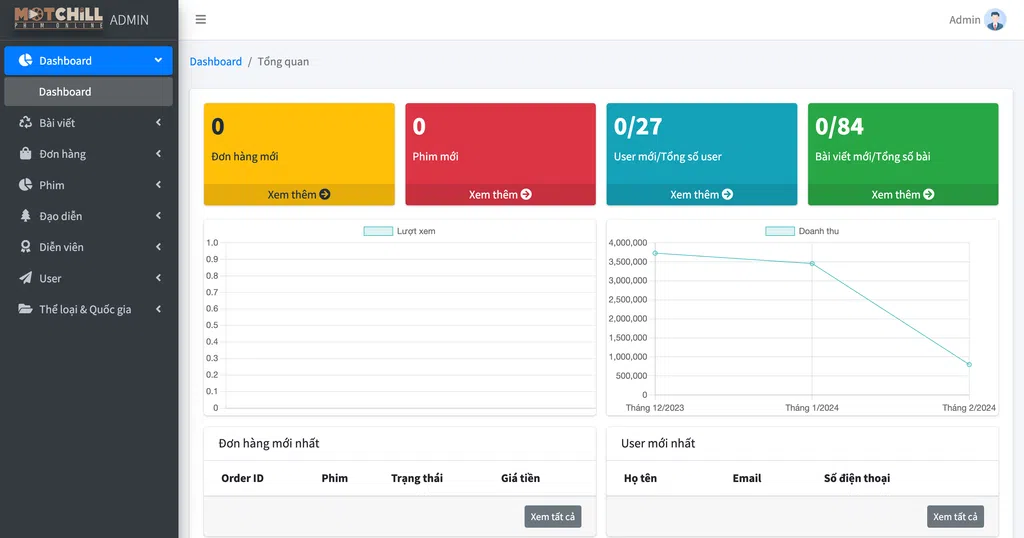
Task: Click the Dashboard breadcrumb link
Action: coord(216,61)
